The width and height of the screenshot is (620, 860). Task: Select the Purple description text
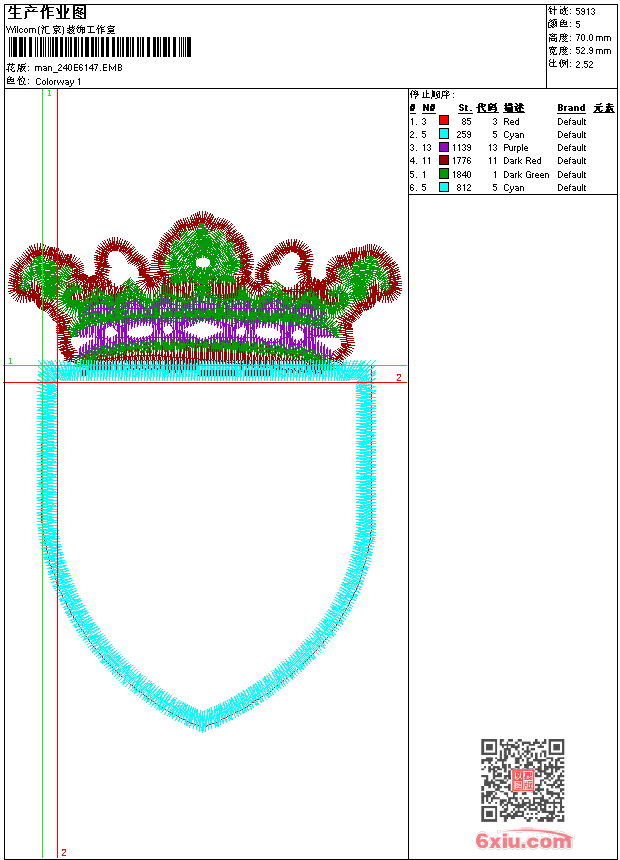[516, 148]
